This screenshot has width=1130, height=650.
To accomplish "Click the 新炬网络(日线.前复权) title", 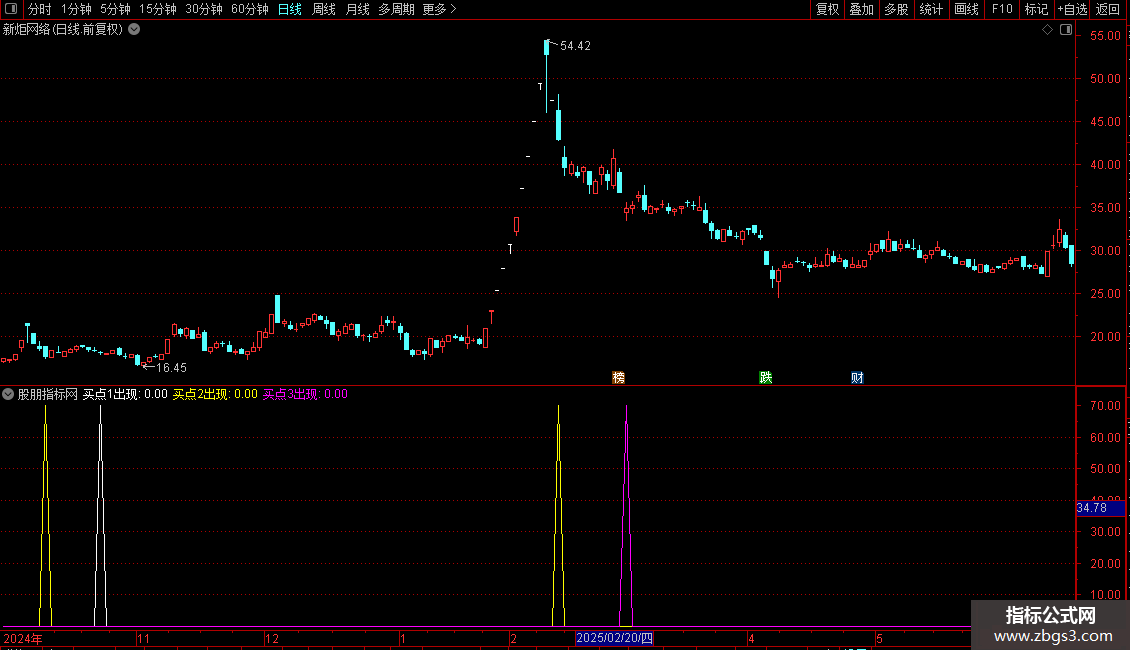I will [63, 30].
